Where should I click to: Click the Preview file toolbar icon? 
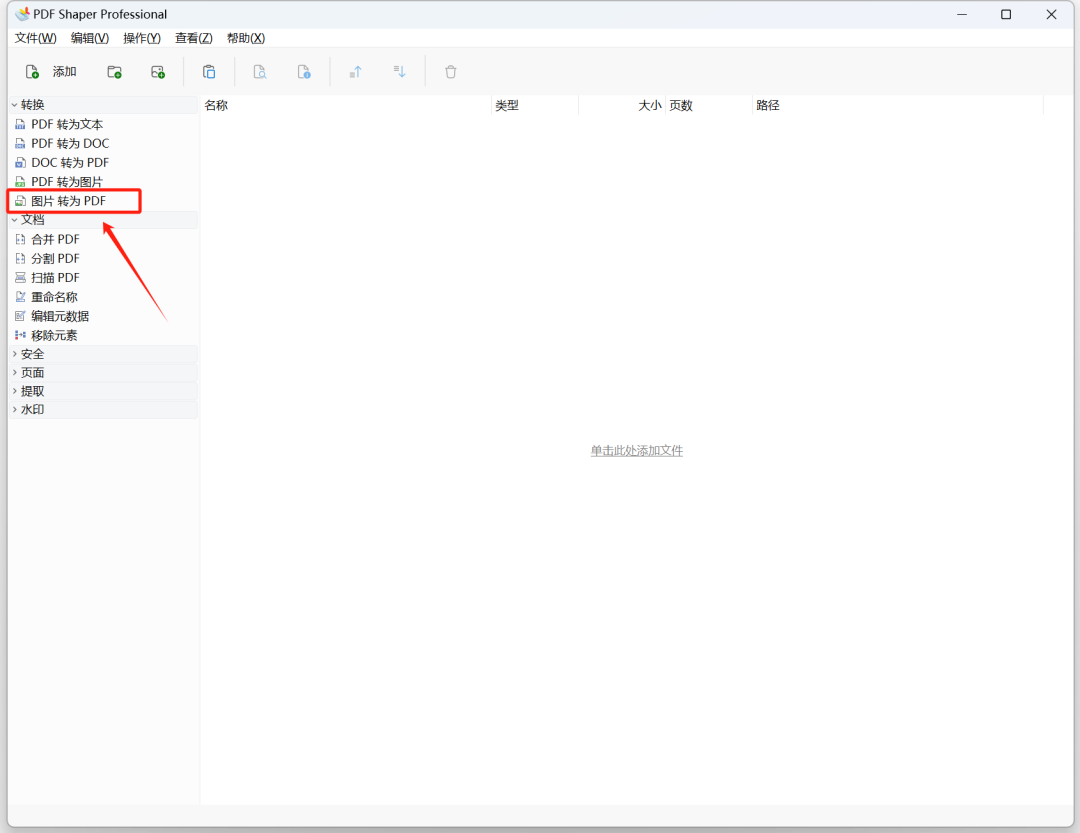(x=260, y=72)
